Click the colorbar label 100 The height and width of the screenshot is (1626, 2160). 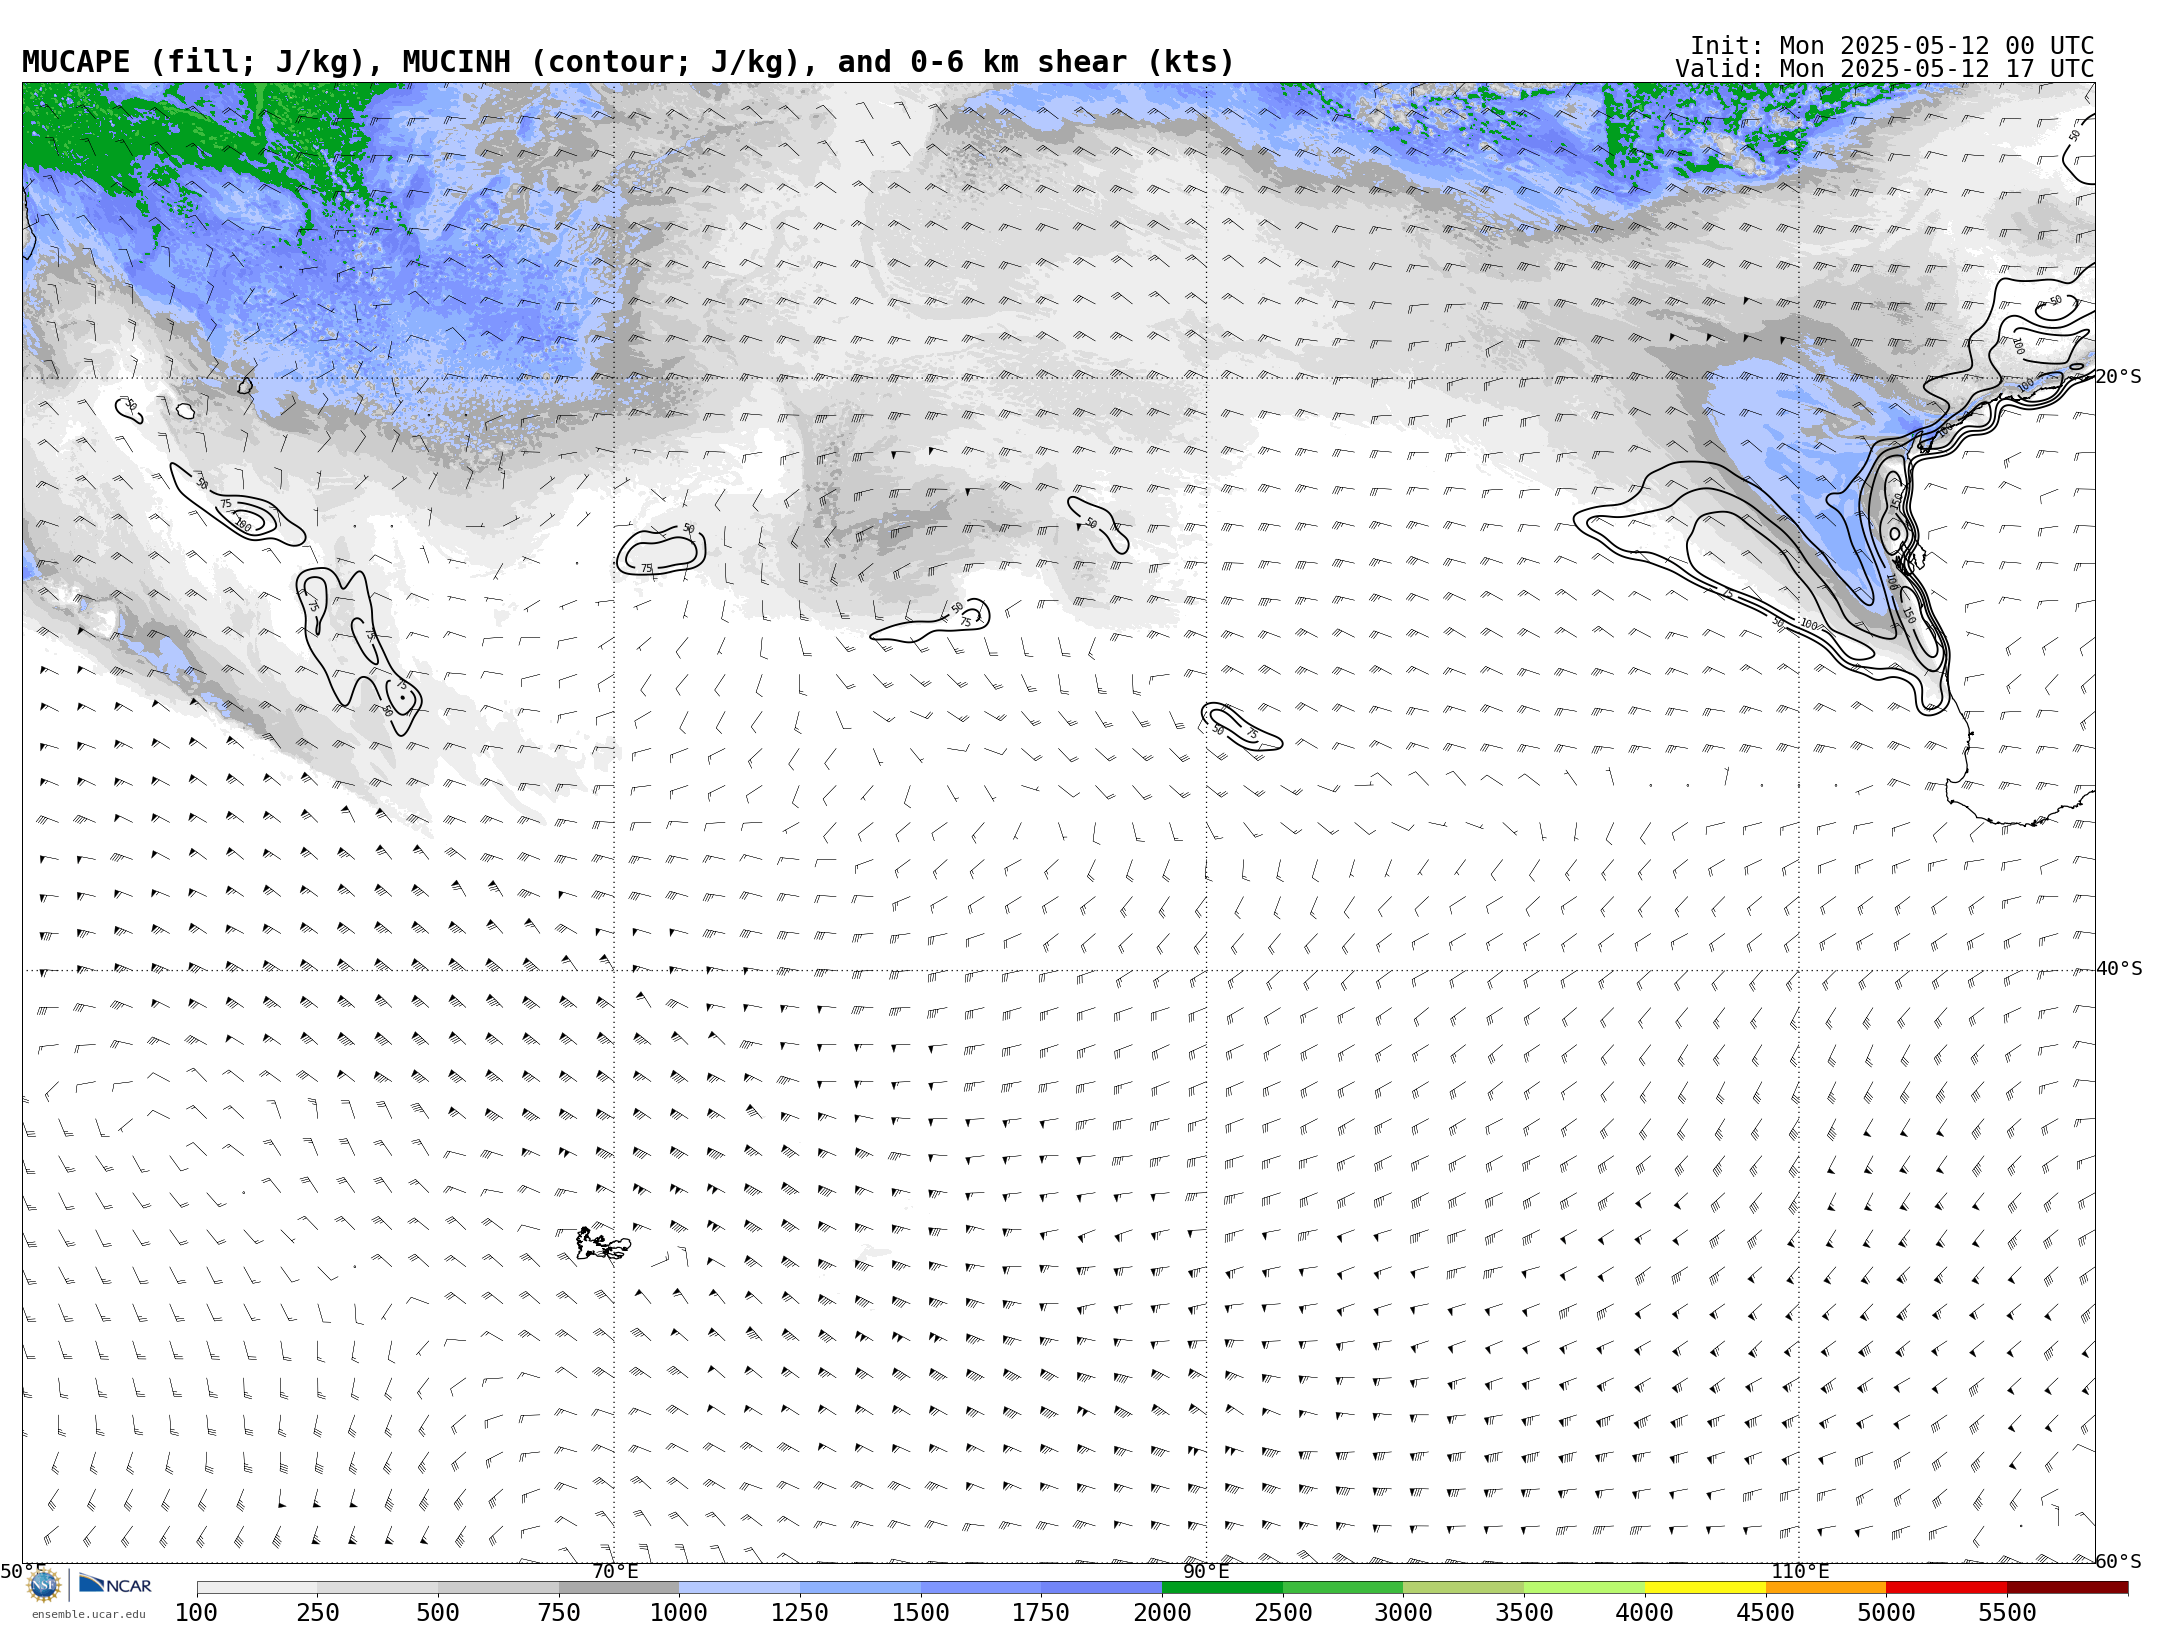[196, 1613]
